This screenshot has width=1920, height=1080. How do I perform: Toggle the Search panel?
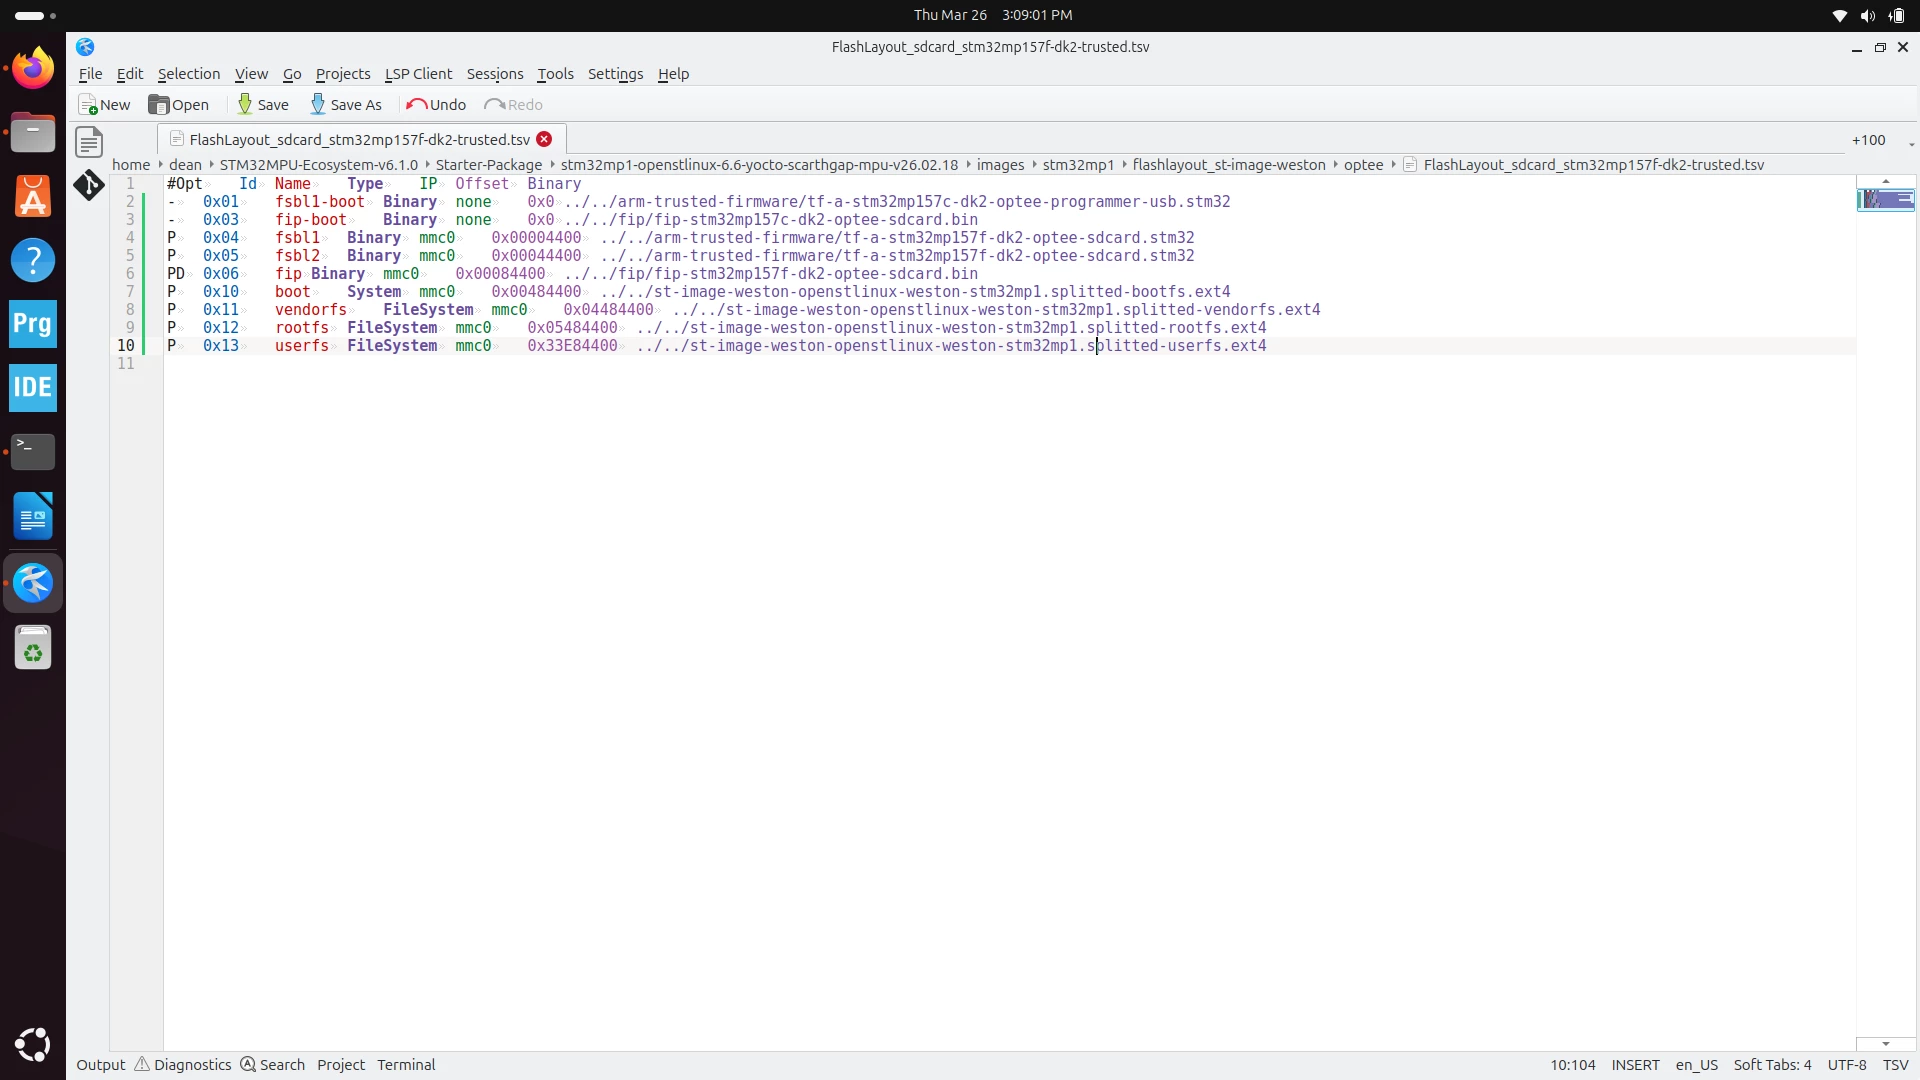(x=273, y=1065)
